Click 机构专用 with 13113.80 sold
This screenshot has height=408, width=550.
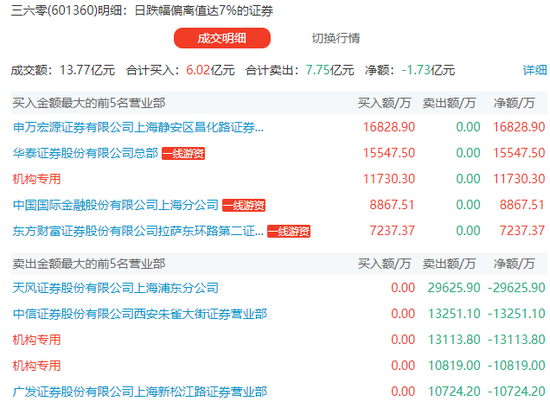click(x=36, y=340)
